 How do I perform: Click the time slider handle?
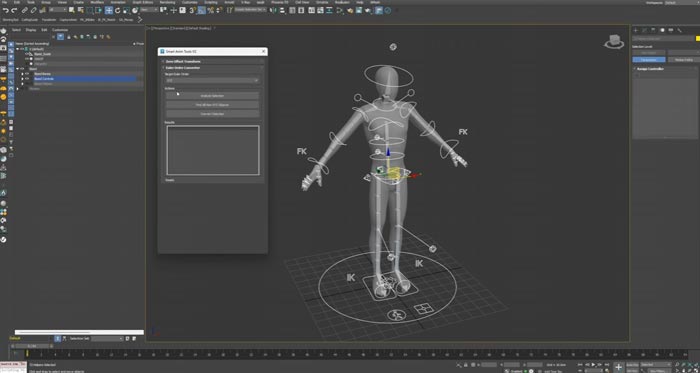point(31,346)
